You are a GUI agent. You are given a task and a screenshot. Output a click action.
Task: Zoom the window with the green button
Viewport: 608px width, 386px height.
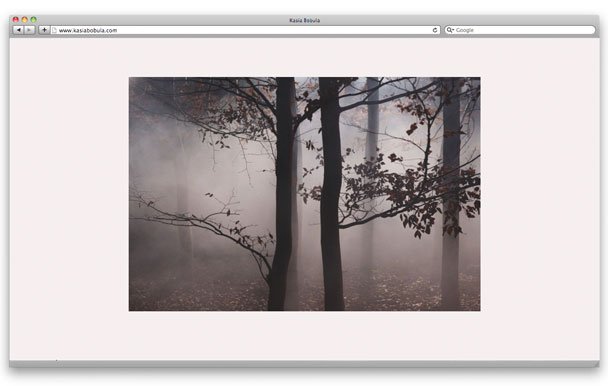(33, 19)
